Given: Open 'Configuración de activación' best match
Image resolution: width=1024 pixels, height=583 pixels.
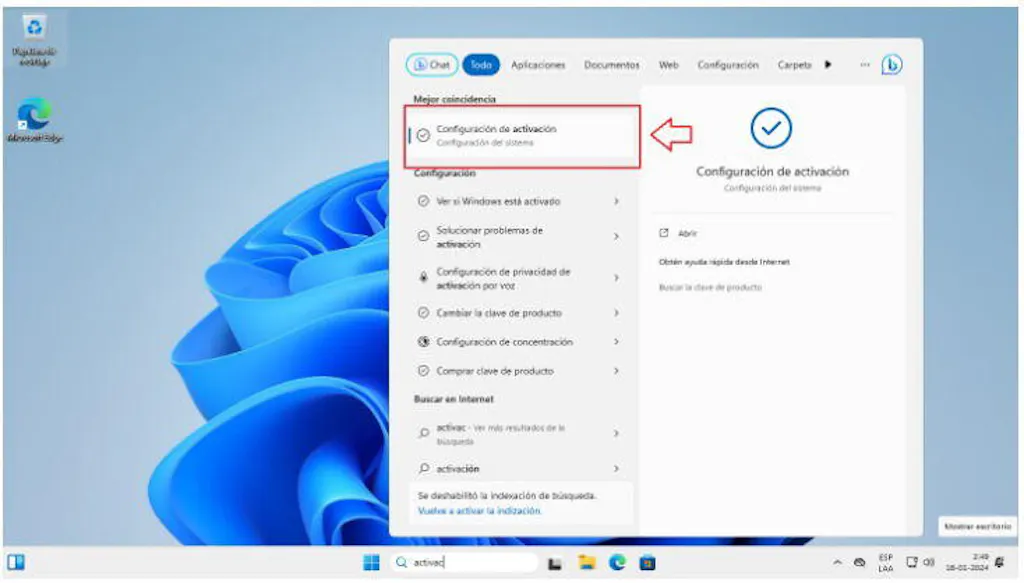Looking at the screenshot, I should (x=520, y=135).
